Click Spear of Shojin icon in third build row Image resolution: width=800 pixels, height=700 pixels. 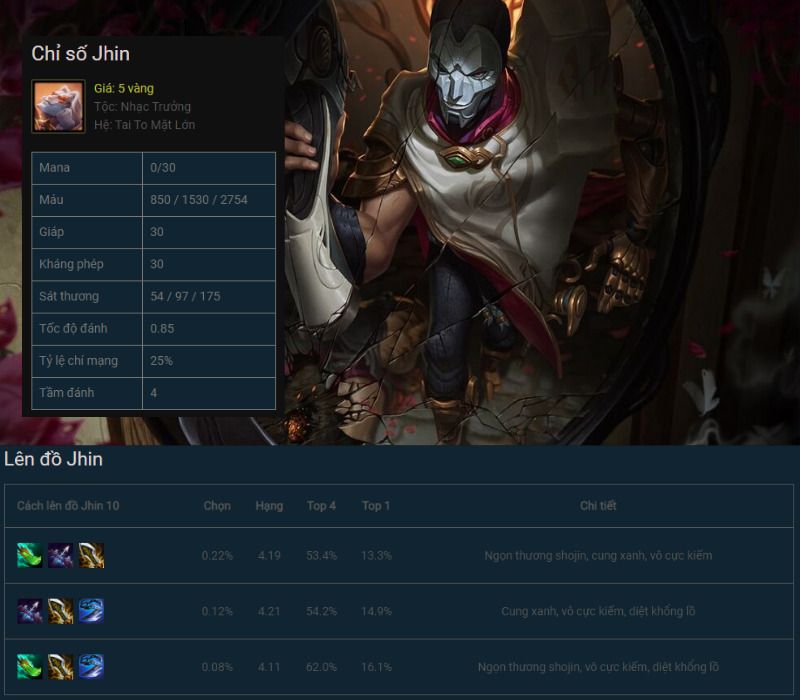point(30,666)
